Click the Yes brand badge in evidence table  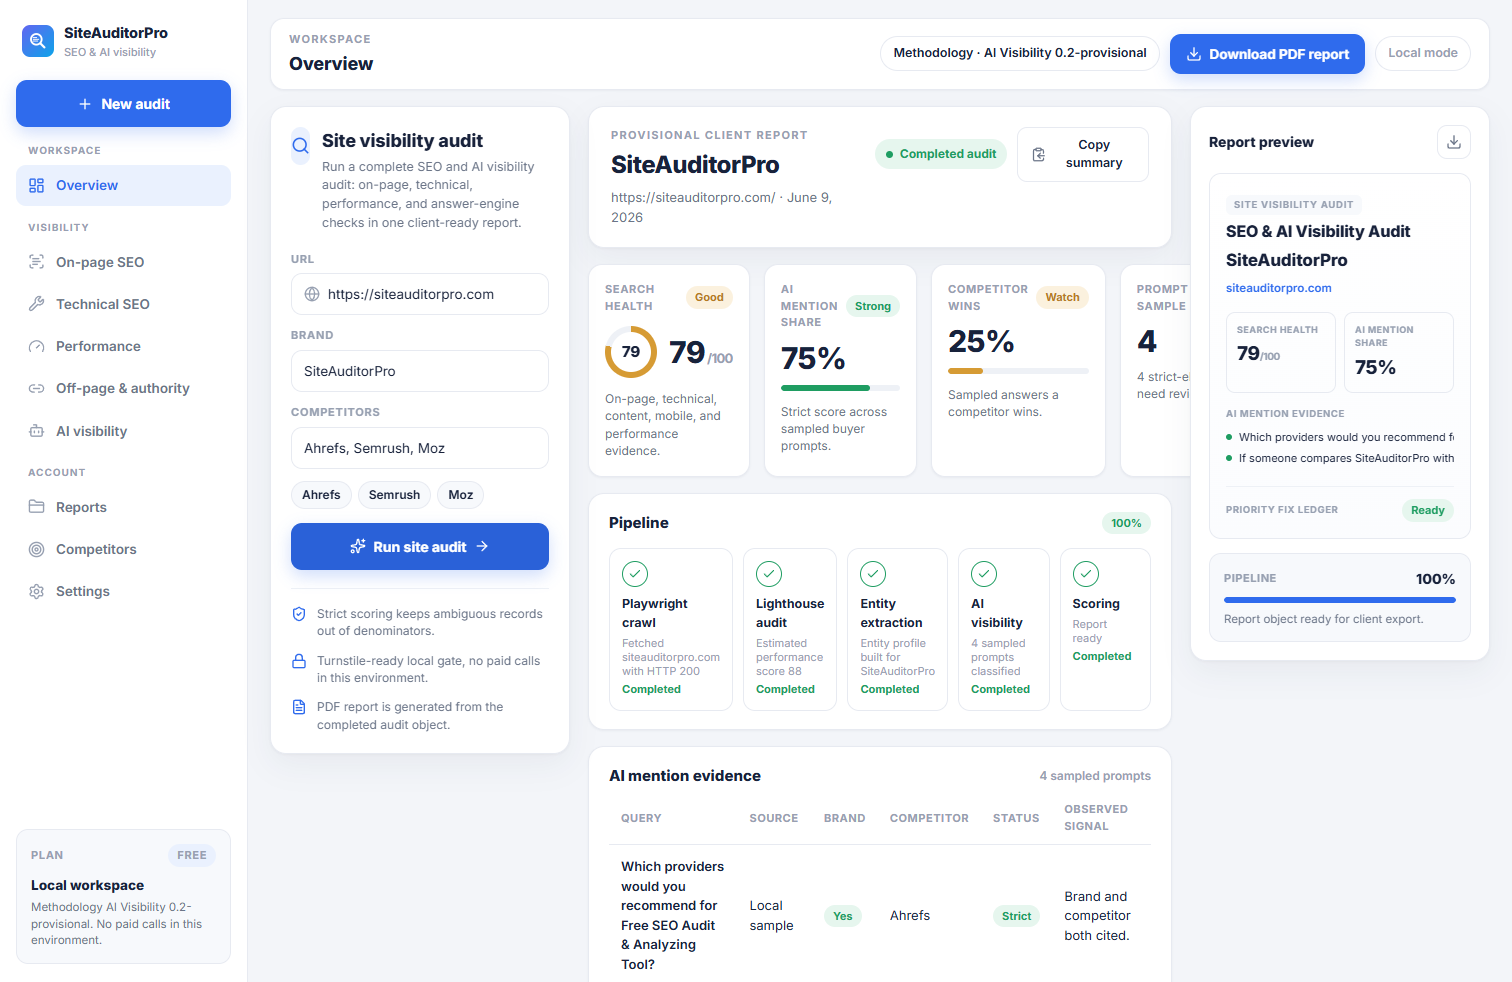click(843, 916)
